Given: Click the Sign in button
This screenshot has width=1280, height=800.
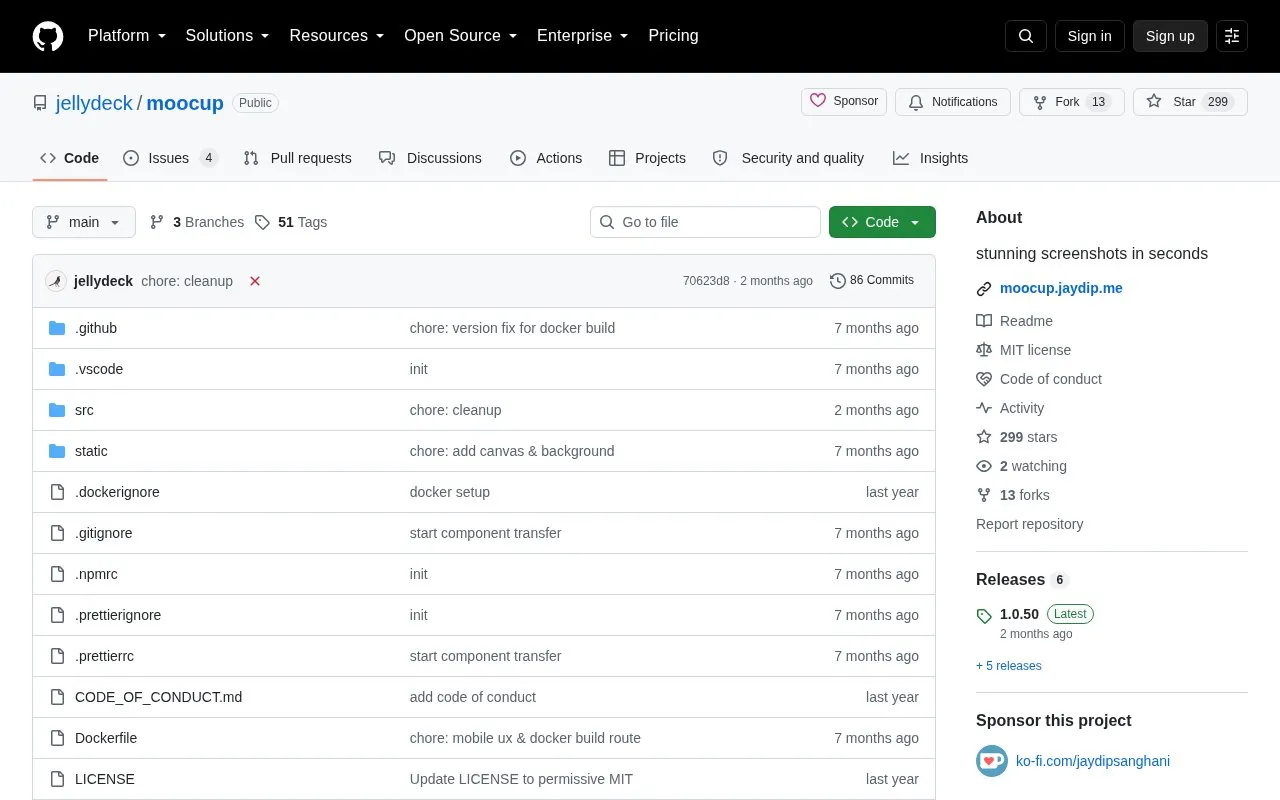Looking at the screenshot, I should pos(1089,36).
